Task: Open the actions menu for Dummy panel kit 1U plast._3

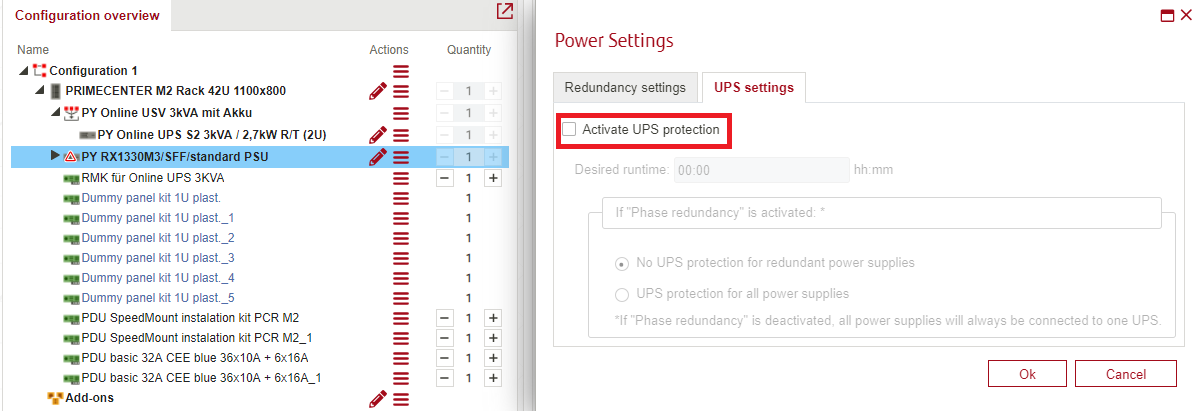Action: (x=401, y=258)
